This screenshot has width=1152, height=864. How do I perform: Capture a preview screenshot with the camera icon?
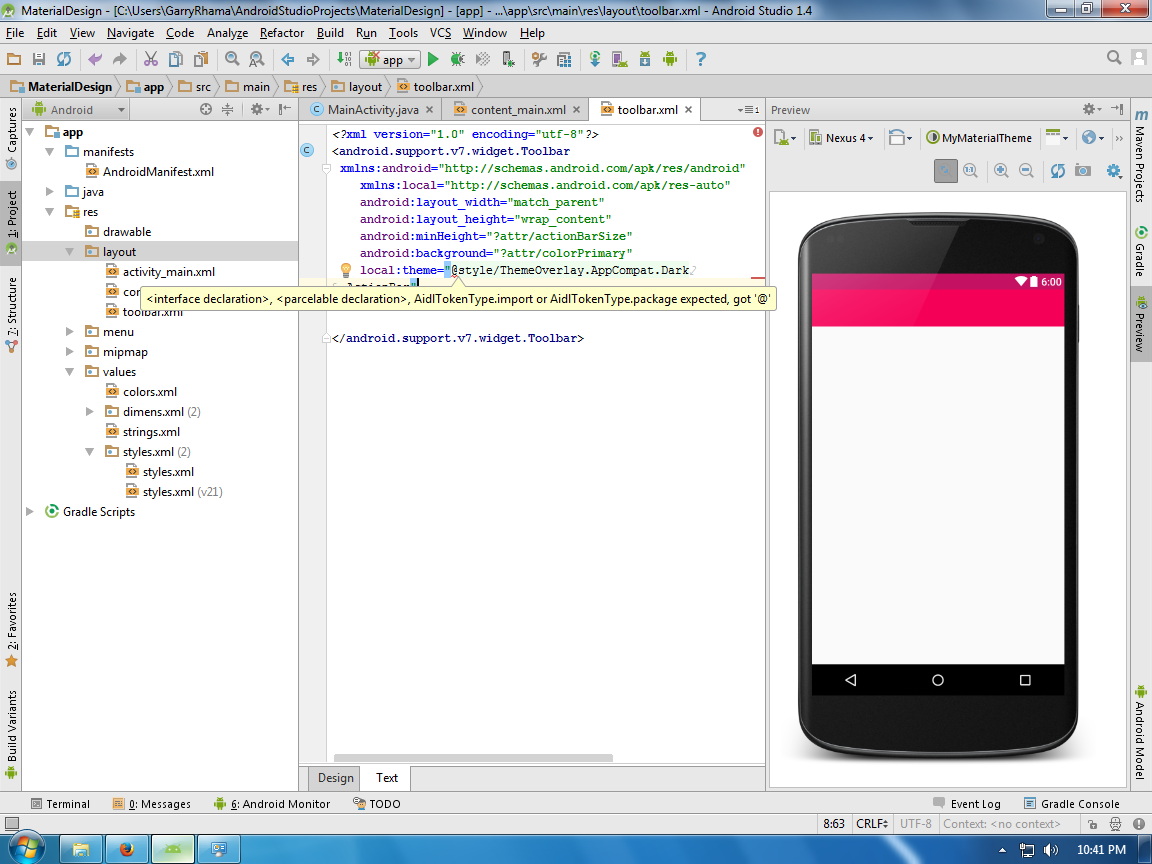(x=1082, y=171)
